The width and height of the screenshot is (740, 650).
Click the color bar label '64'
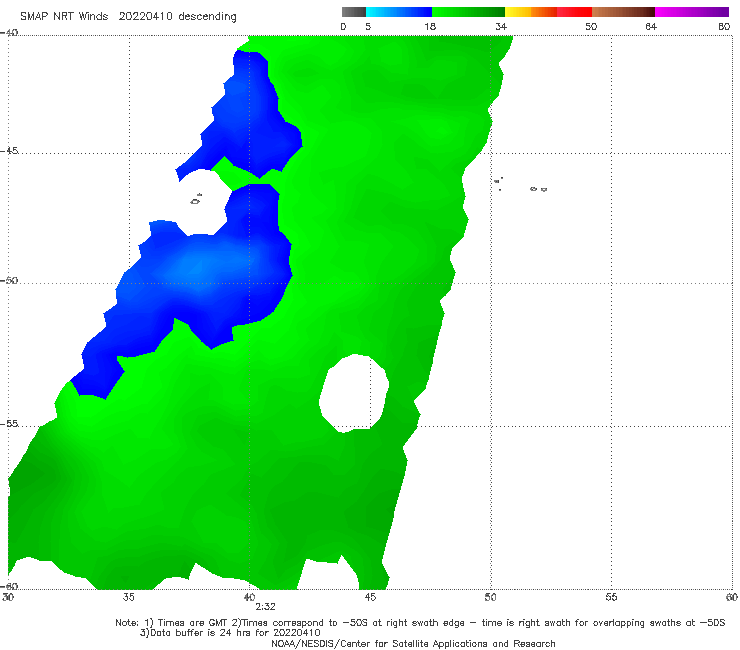click(x=651, y=26)
